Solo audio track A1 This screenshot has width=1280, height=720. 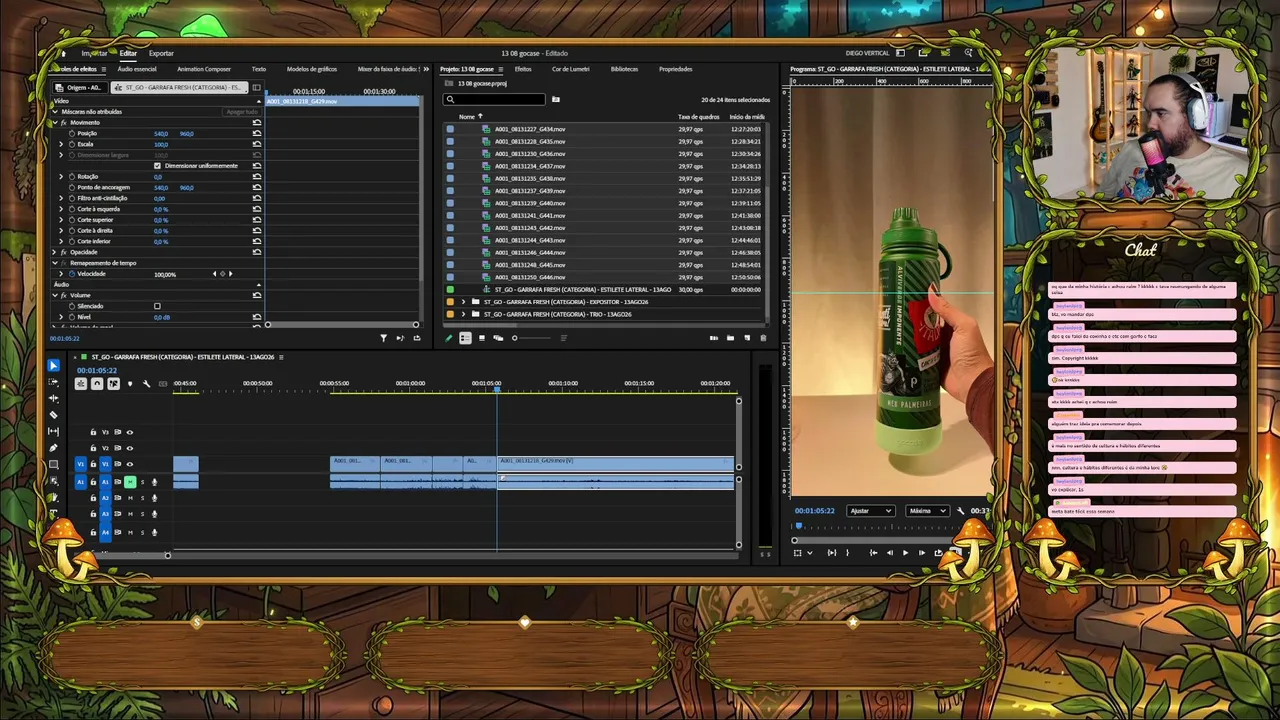(x=142, y=482)
